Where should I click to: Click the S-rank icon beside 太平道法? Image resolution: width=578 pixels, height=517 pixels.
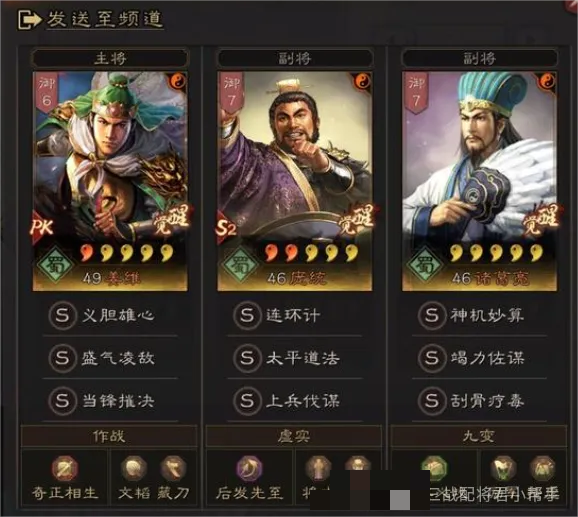click(x=247, y=358)
